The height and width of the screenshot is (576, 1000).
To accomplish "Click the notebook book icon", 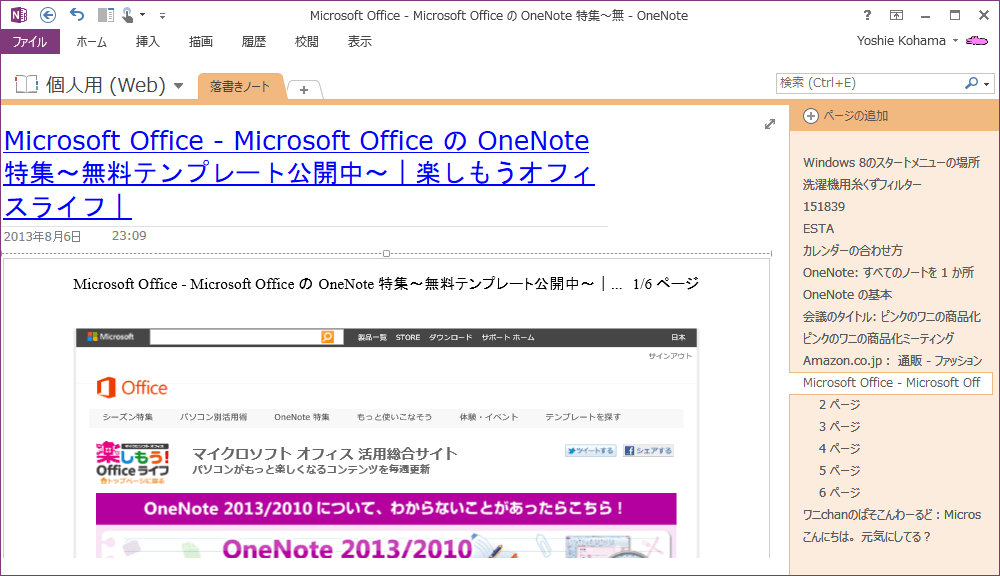I will point(26,84).
